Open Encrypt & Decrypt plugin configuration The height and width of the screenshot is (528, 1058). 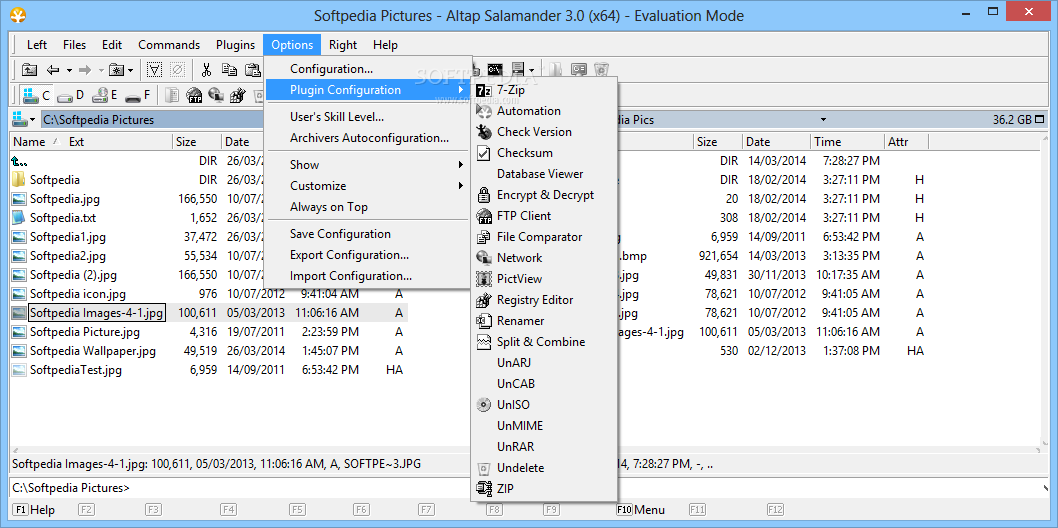pyautogui.click(x=544, y=195)
